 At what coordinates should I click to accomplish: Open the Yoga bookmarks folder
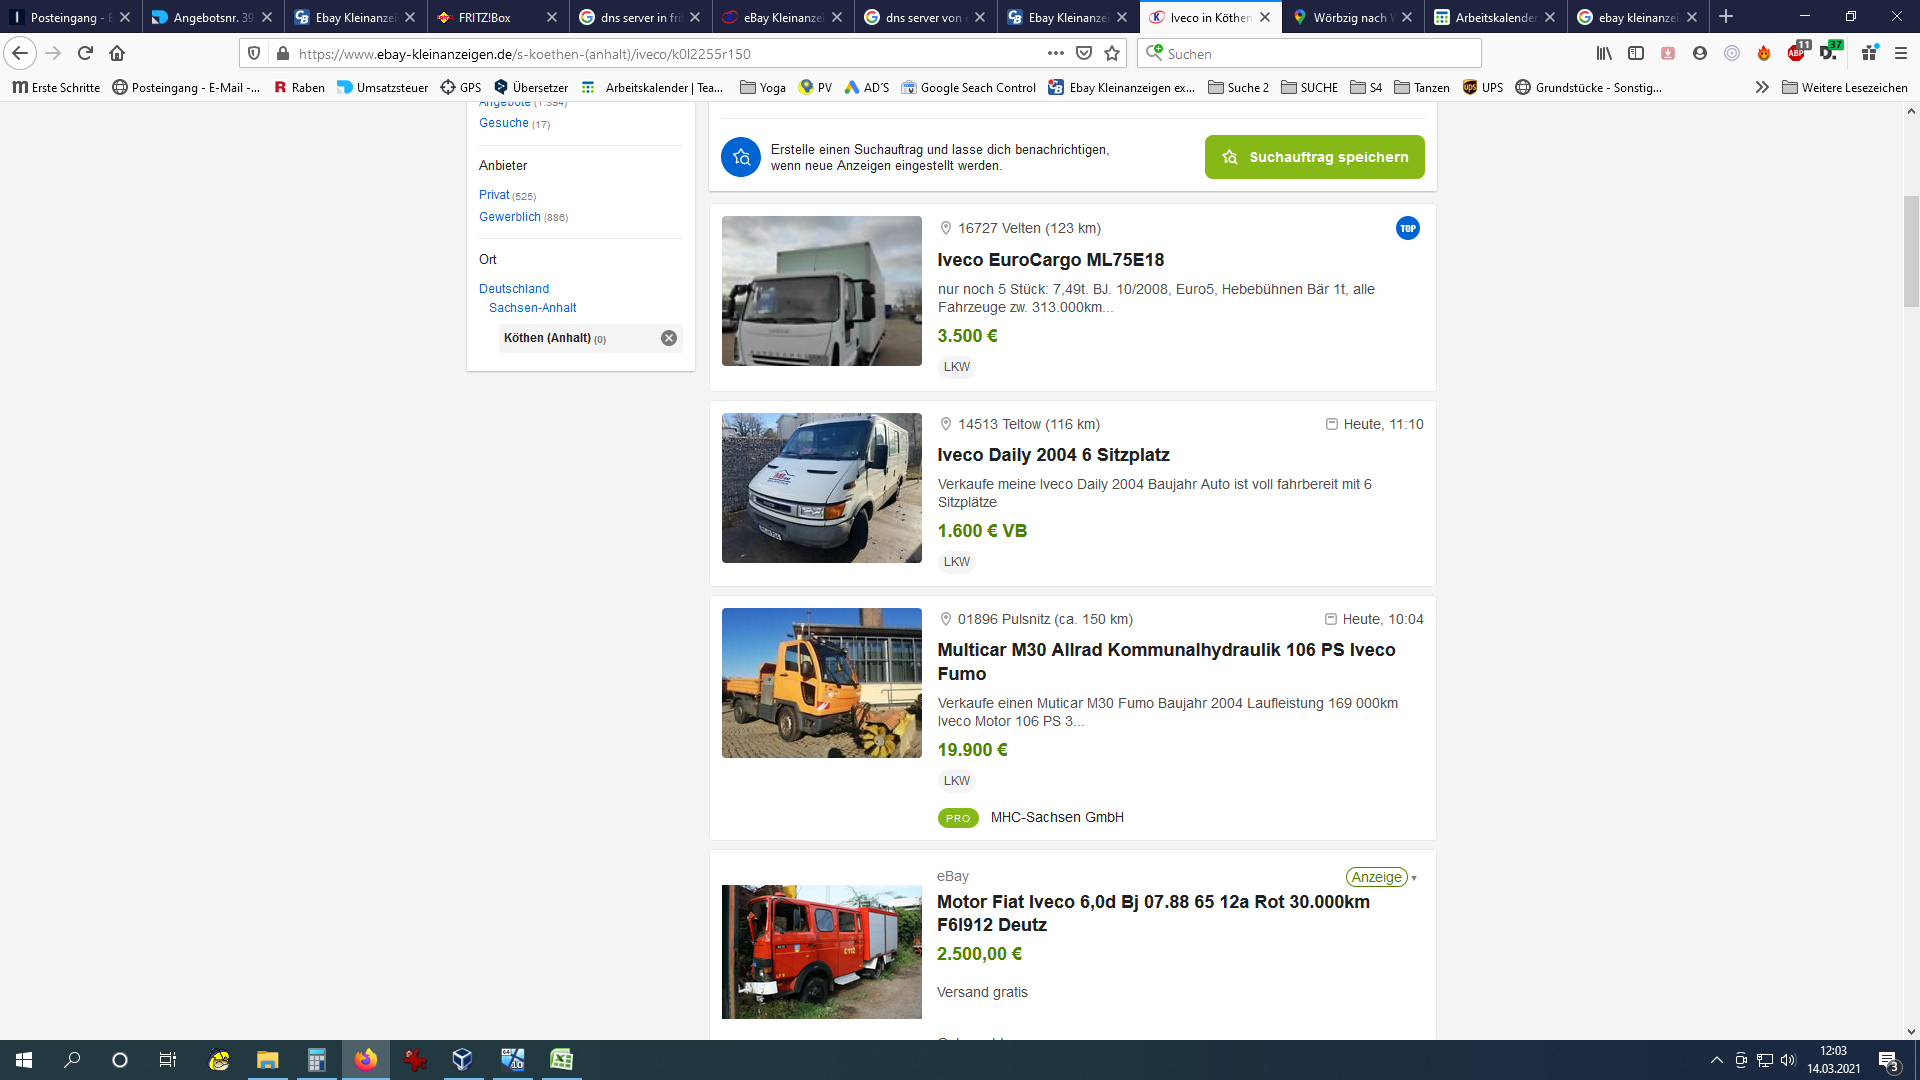pyautogui.click(x=763, y=88)
